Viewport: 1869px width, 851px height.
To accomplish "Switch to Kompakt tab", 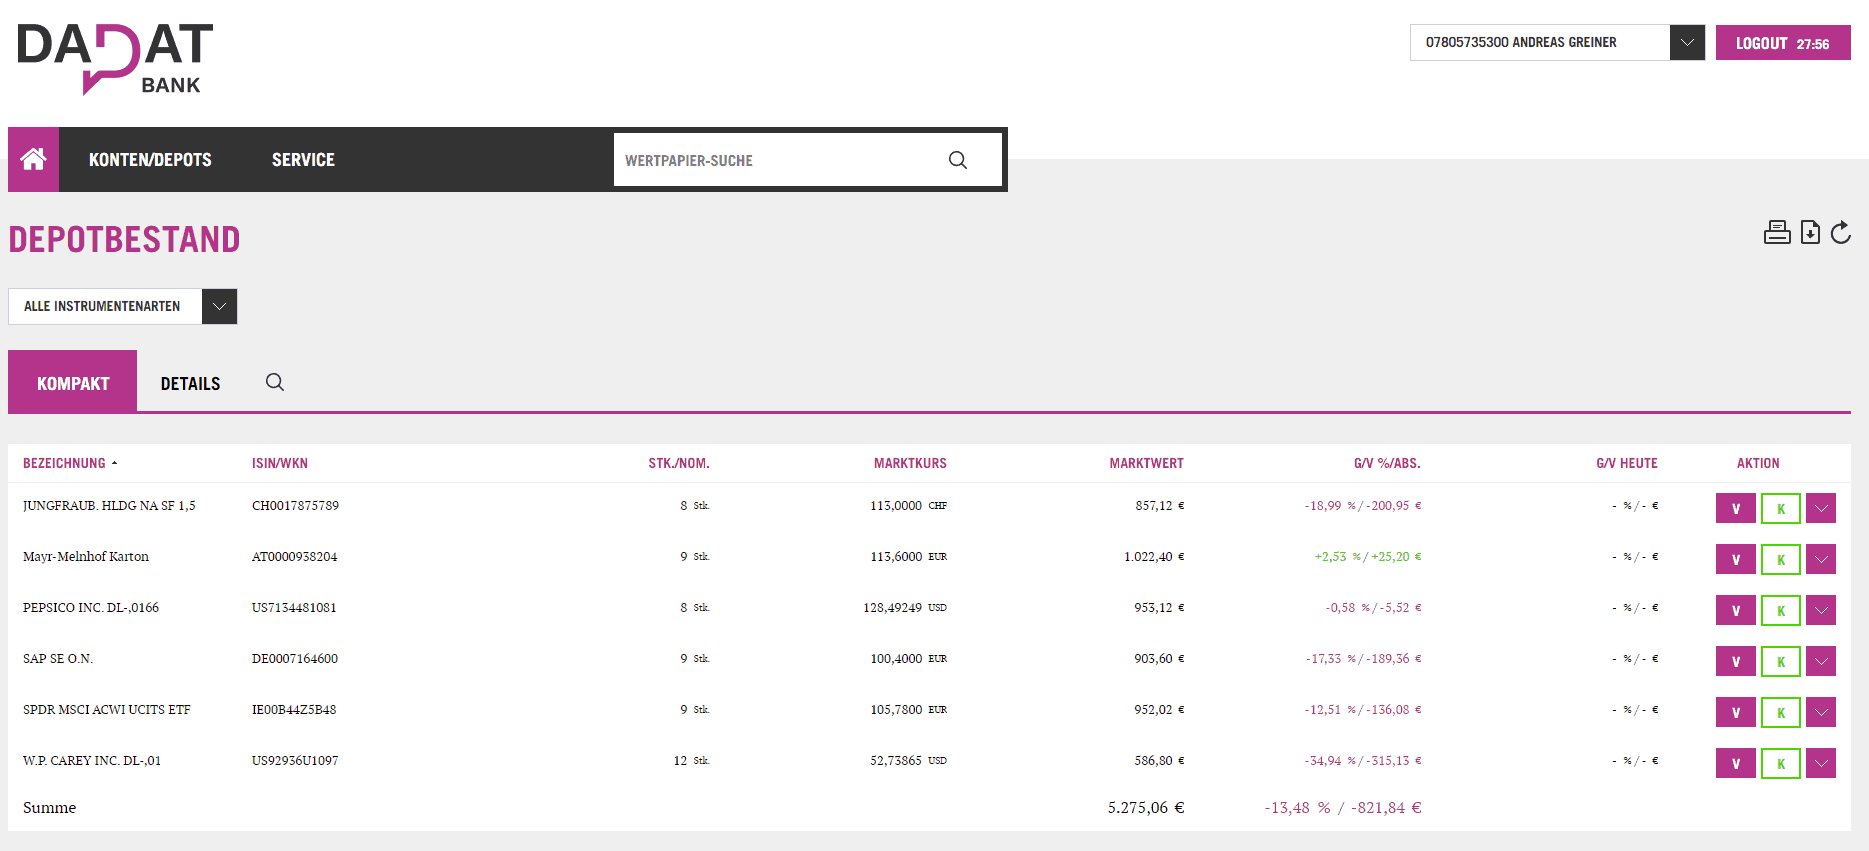I will 73,381.
